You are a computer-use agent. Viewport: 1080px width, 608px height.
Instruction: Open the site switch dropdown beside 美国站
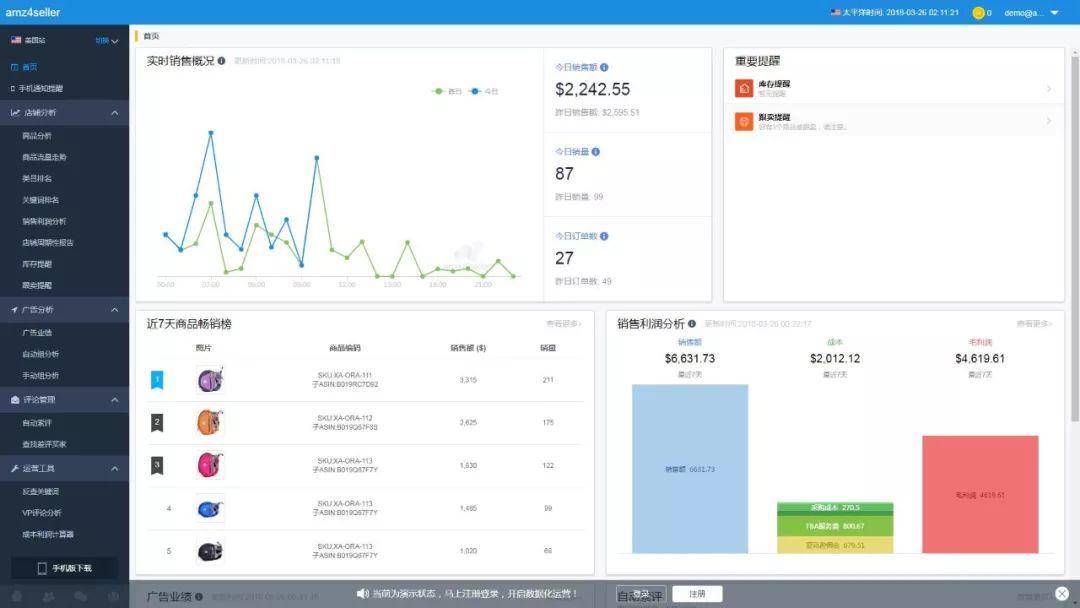click(107, 41)
